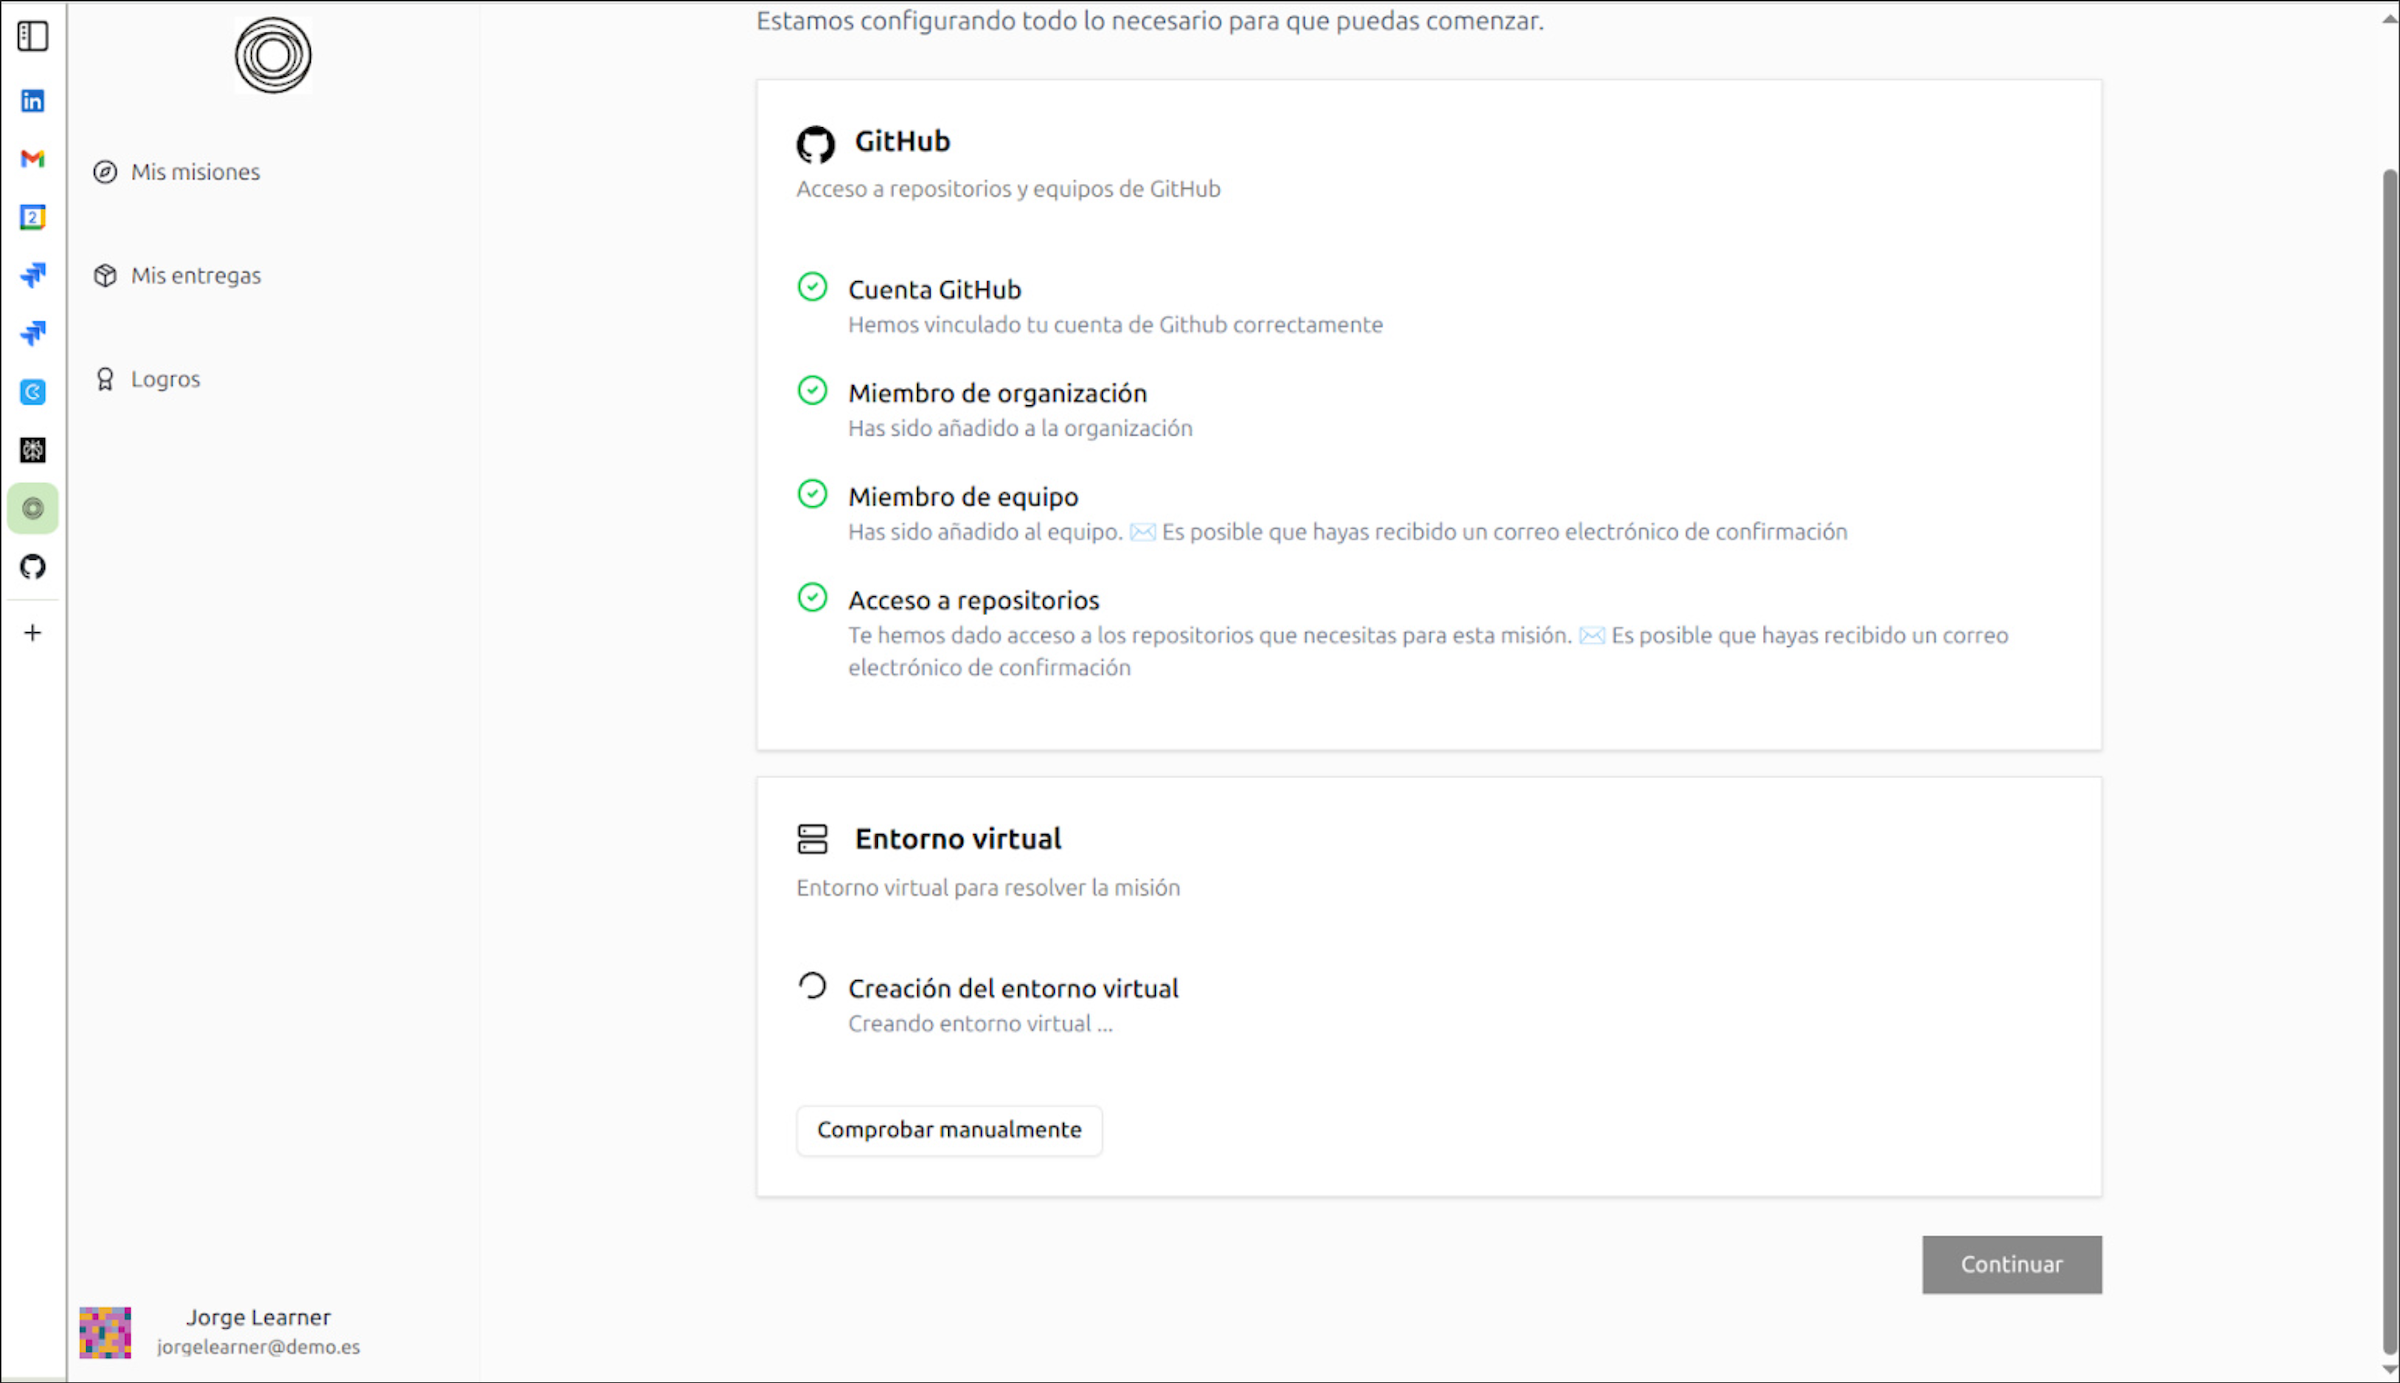The width and height of the screenshot is (2400, 1383).
Task: Open the black square app sidebar icon
Action: click(x=32, y=450)
